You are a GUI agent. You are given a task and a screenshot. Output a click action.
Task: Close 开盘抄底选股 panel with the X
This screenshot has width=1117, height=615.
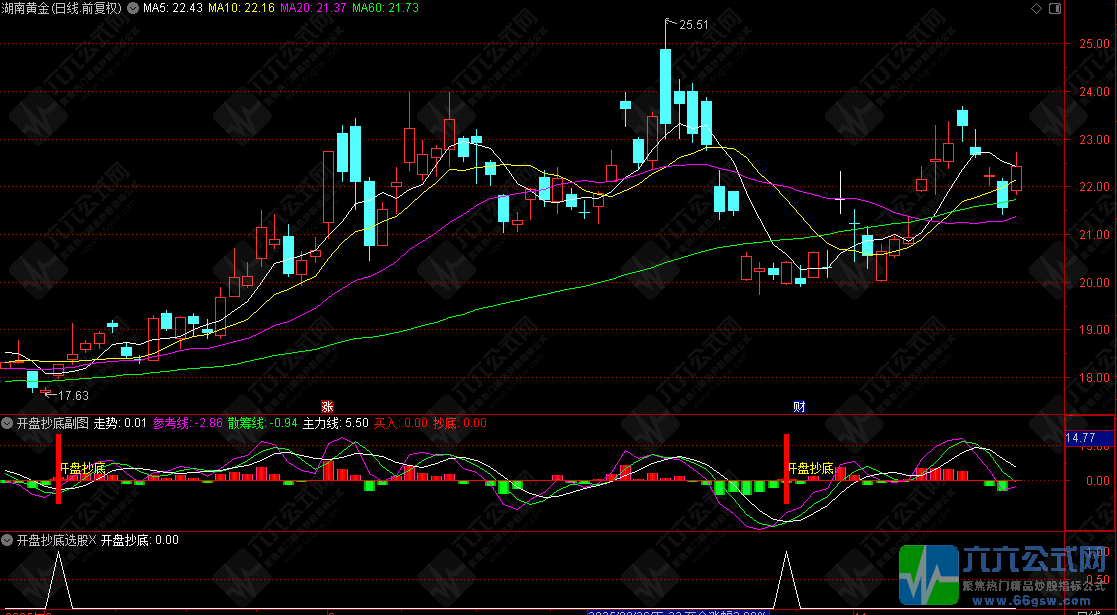(x=91, y=540)
